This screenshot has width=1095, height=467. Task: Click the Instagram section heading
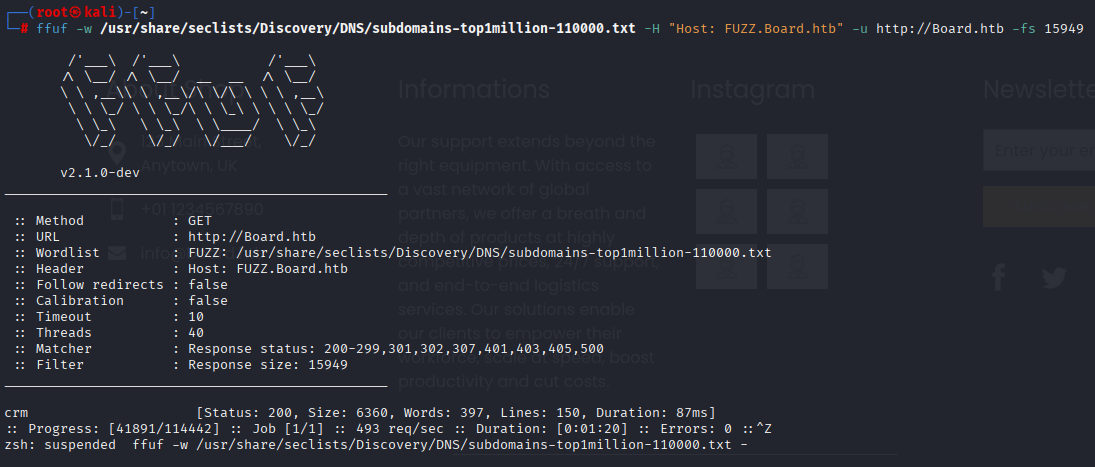coord(752,90)
